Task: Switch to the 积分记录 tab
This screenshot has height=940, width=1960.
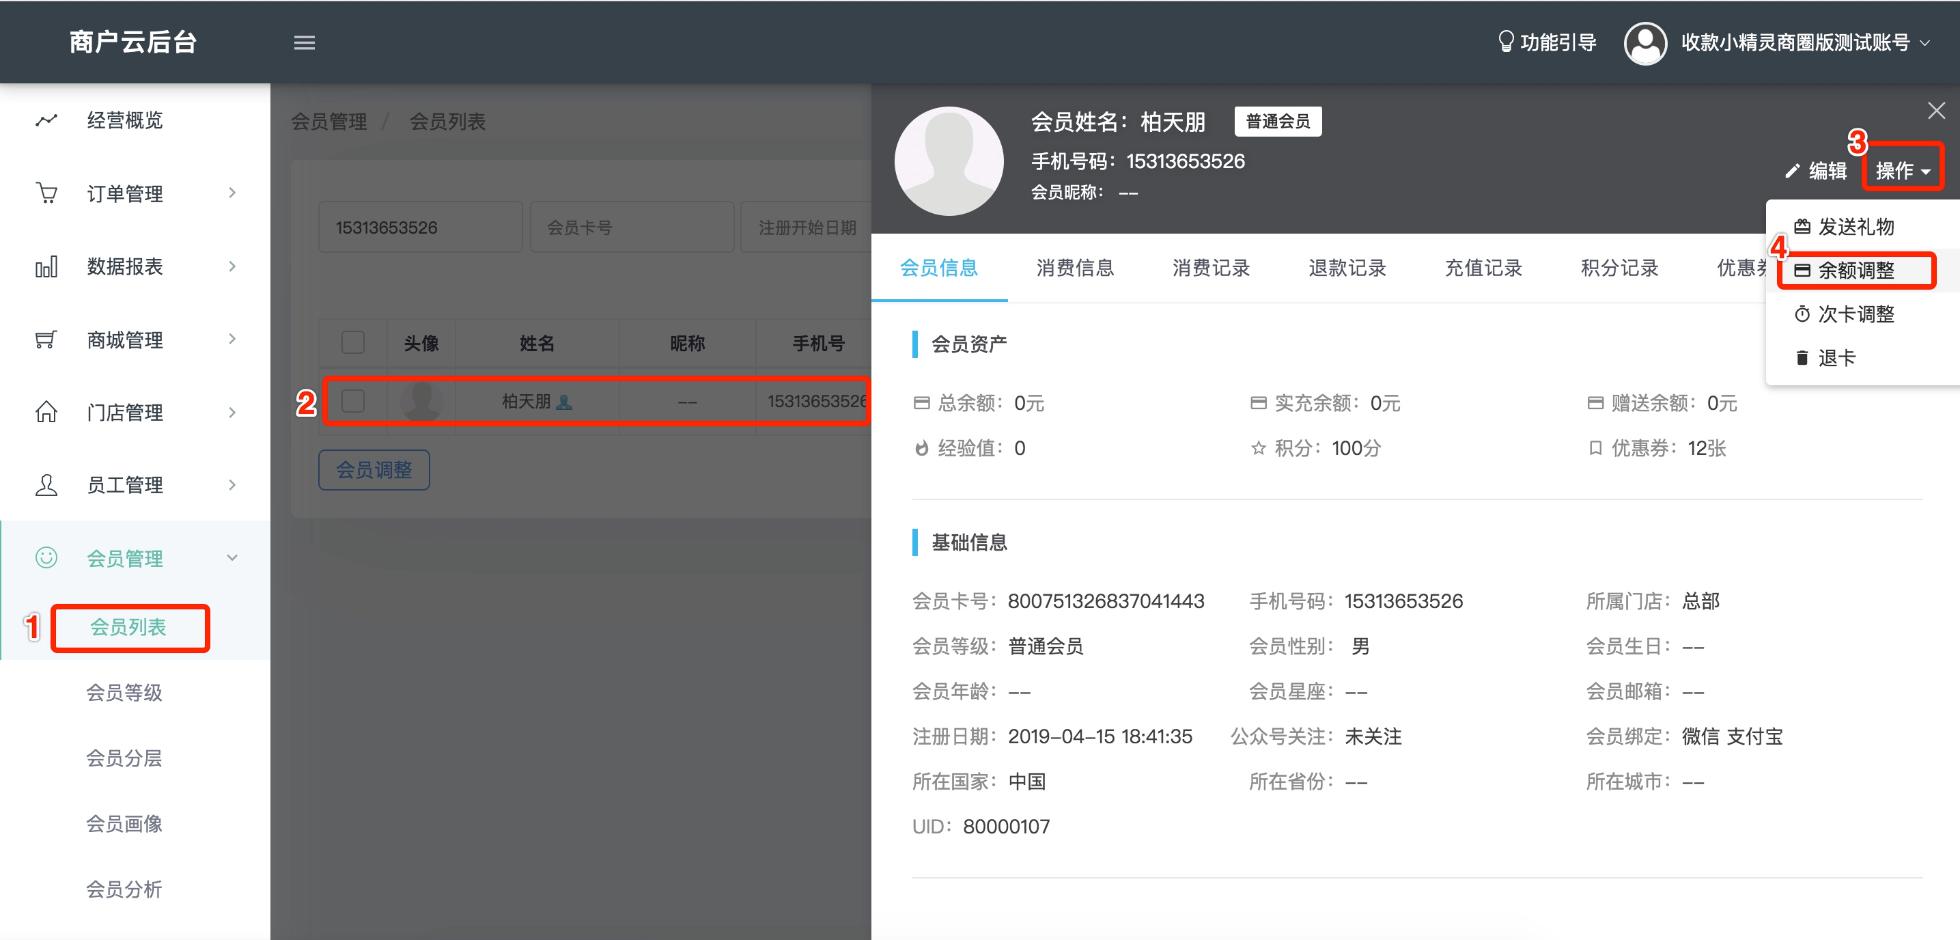Action: click(x=1619, y=268)
